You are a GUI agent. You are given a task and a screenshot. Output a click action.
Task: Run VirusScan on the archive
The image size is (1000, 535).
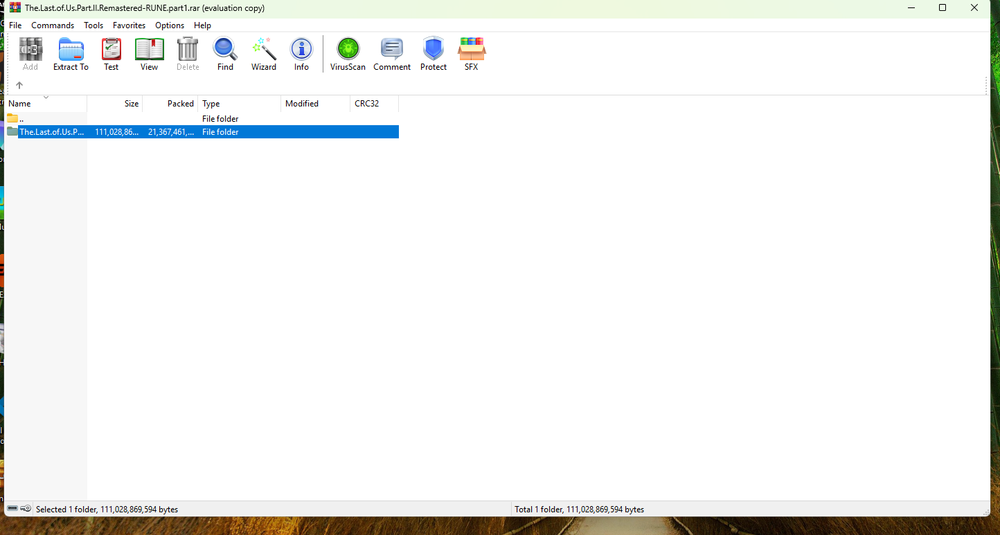click(348, 54)
